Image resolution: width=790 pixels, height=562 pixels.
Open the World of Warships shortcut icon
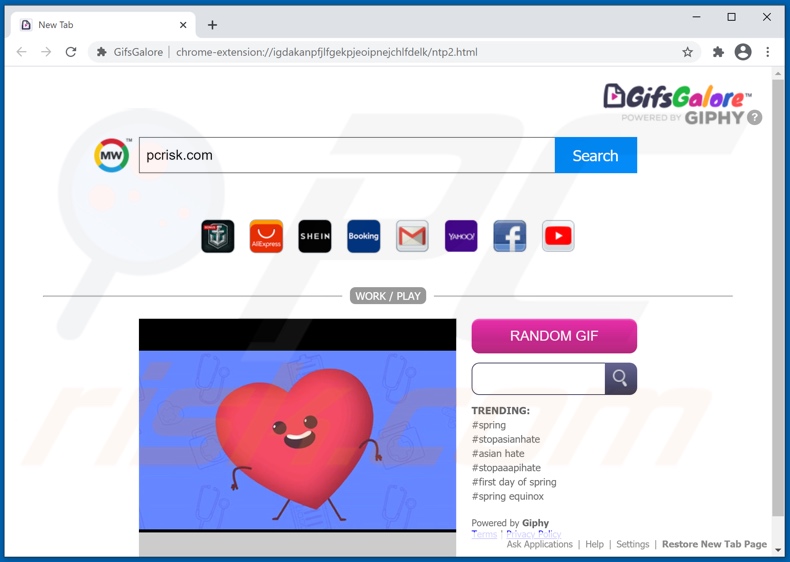(218, 236)
